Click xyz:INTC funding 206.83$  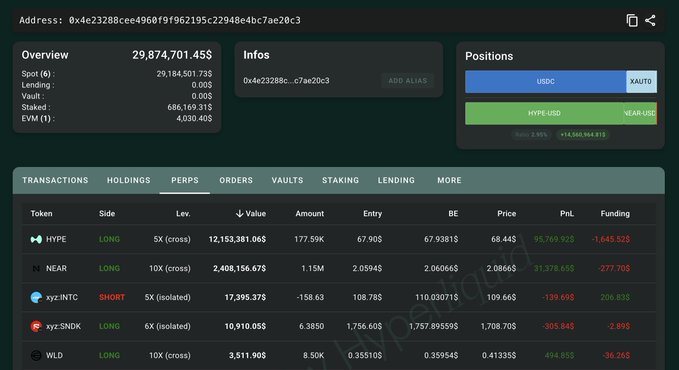click(x=615, y=297)
